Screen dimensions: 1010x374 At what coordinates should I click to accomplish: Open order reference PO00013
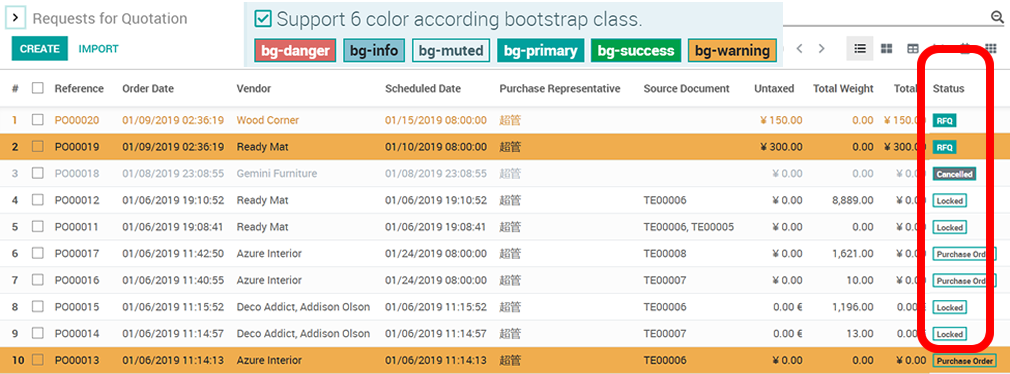(77, 360)
